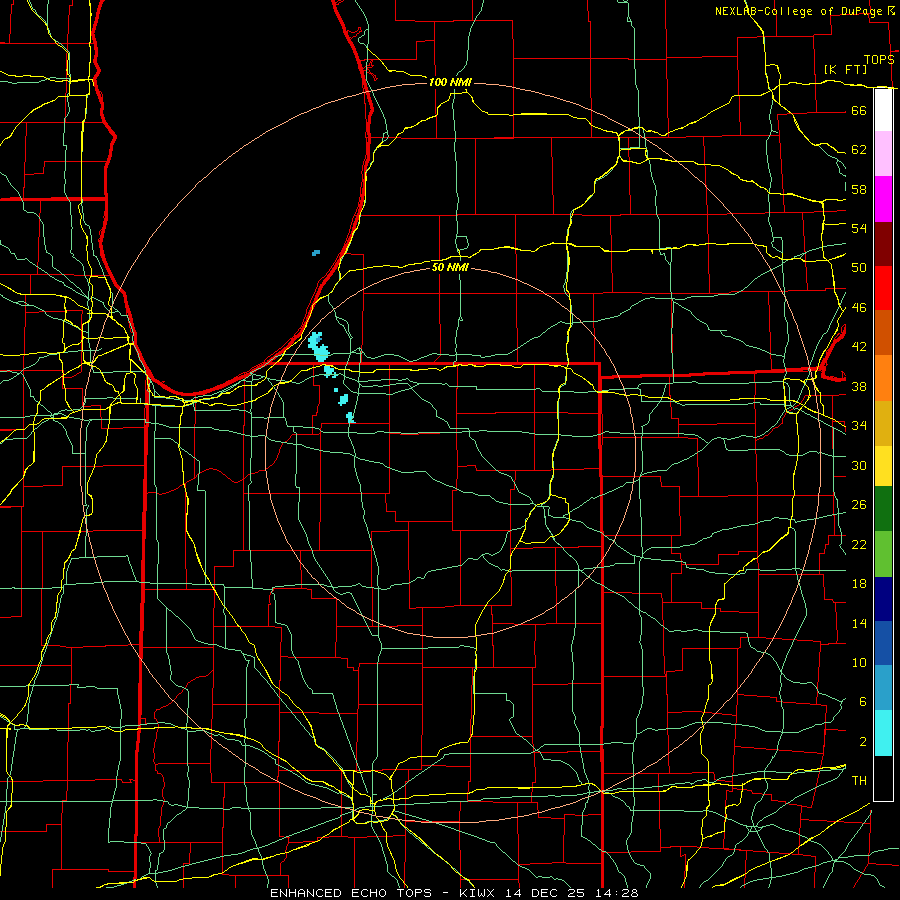
Task: Select the sky blue legend swatch
Action: tap(883, 688)
